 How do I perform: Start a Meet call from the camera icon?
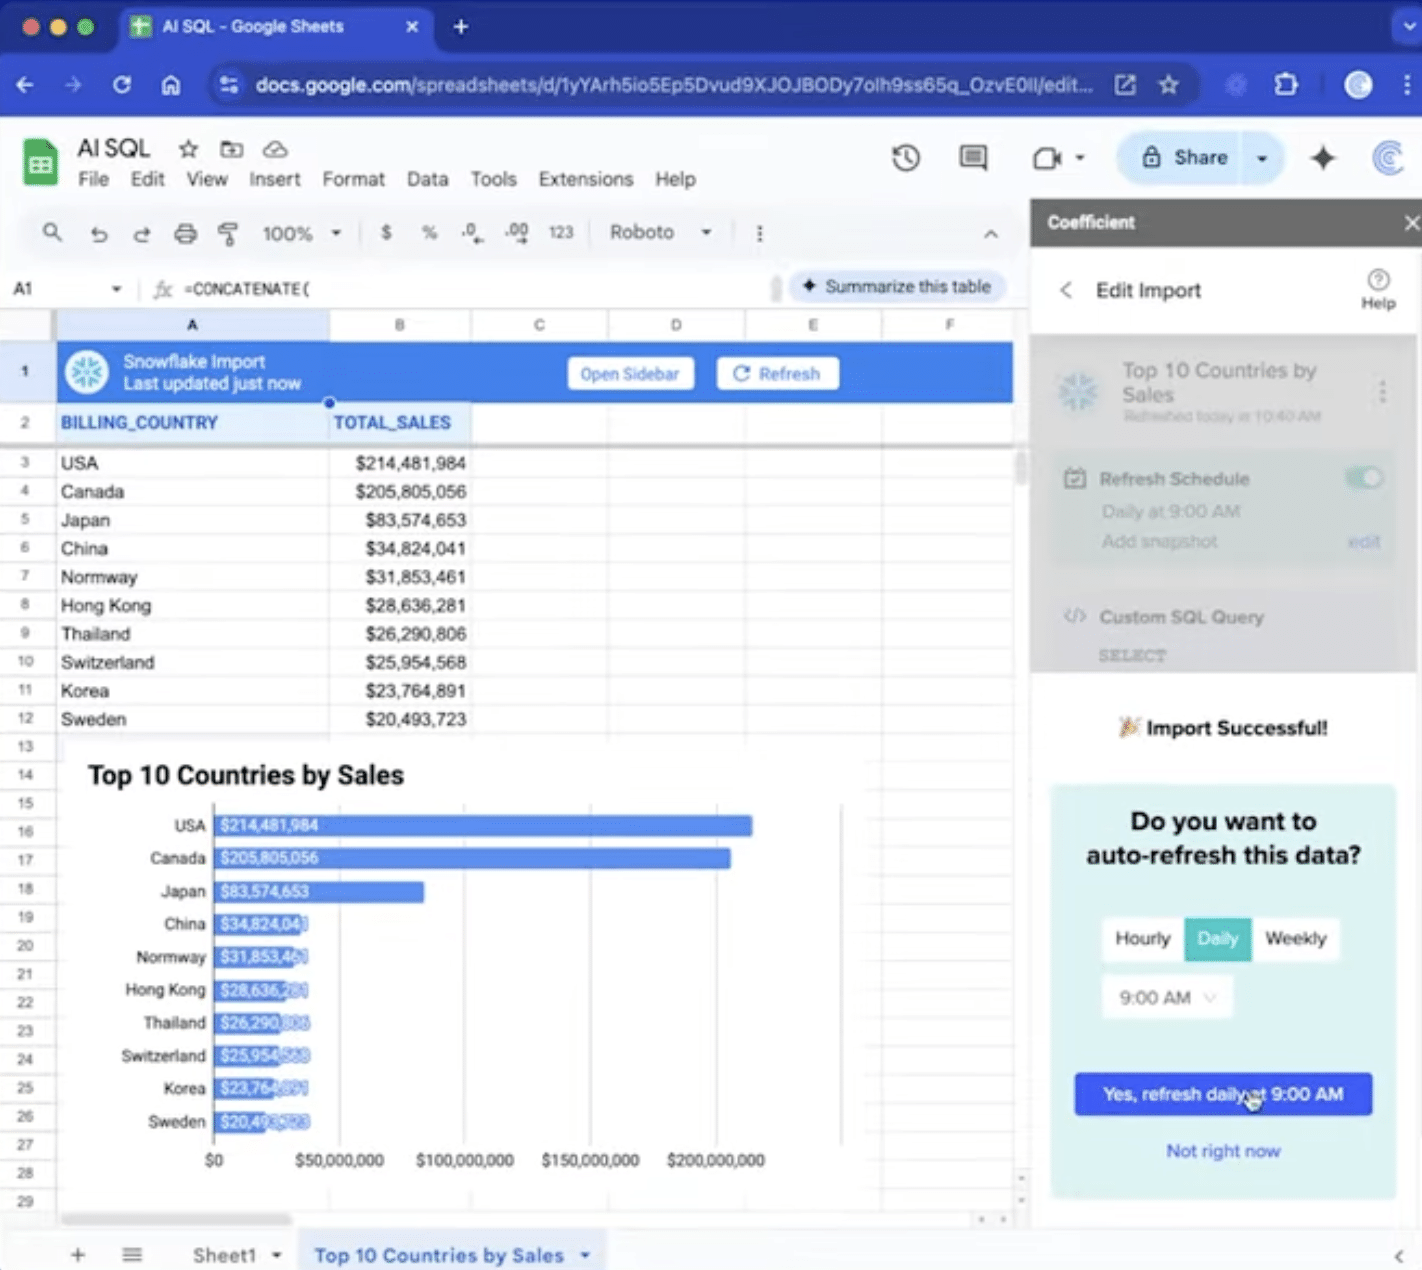click(x=1048, y=157)
